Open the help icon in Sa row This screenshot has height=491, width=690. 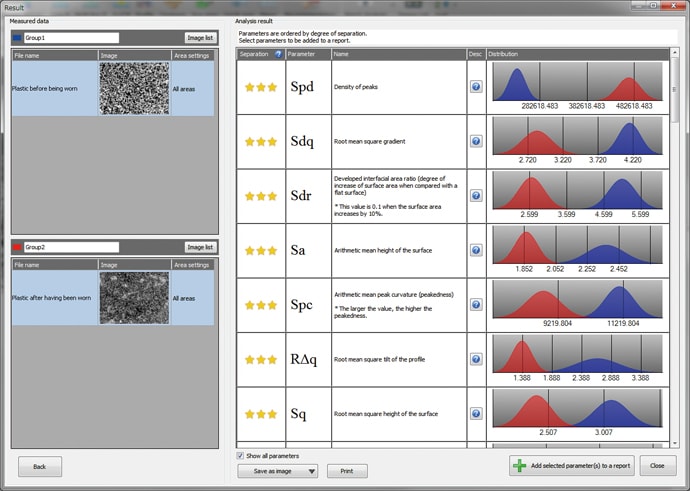pyautogui.click(x=476, y=250)
